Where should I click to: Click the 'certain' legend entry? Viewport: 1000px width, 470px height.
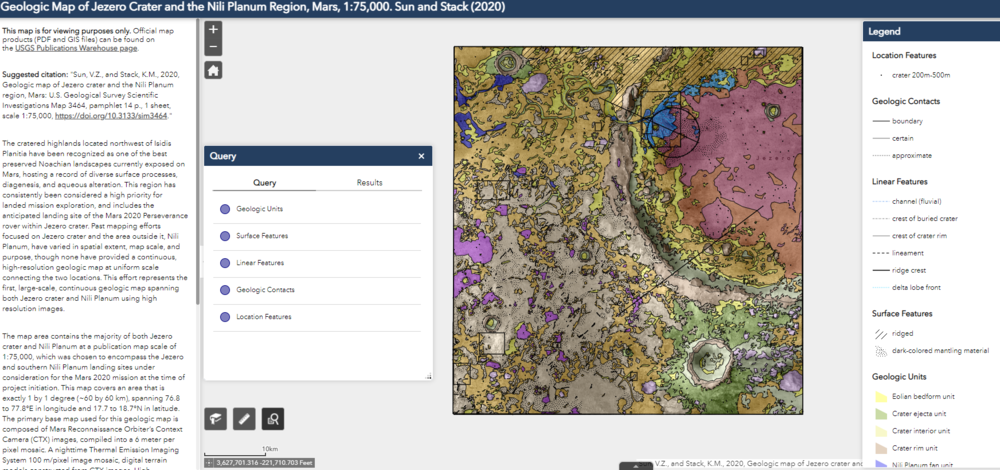pyautogui.click(x=903, y=138)
